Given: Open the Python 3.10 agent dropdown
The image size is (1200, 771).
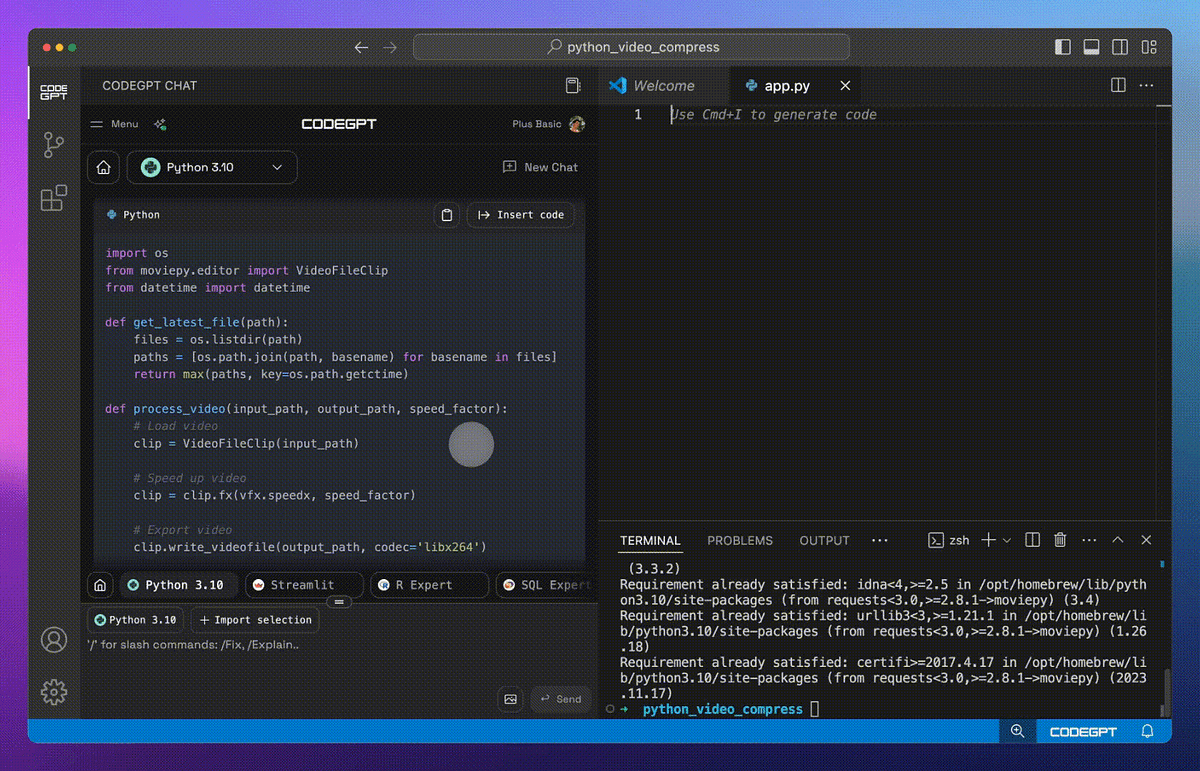Looking at the screenshot, I should [212, 167].
